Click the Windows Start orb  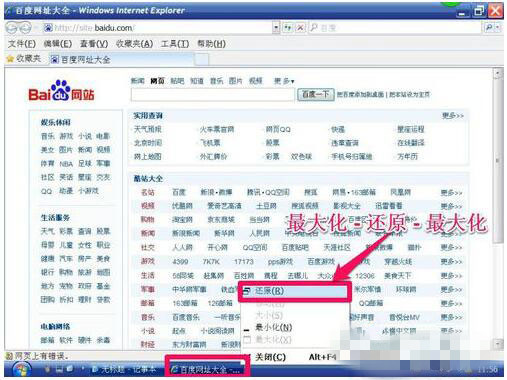(x=22, y=369)
